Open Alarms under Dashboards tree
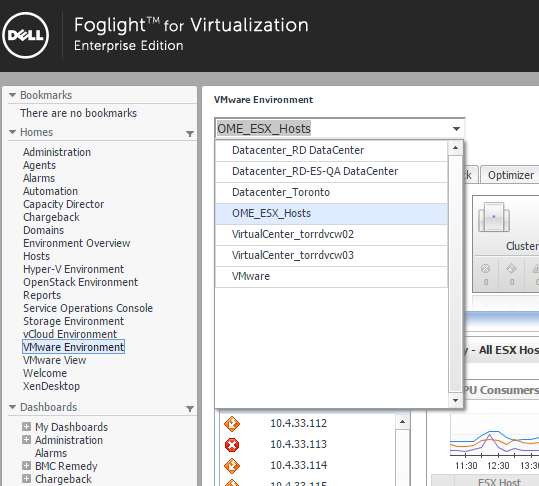 pyautogui.click(x=51, y=453)
